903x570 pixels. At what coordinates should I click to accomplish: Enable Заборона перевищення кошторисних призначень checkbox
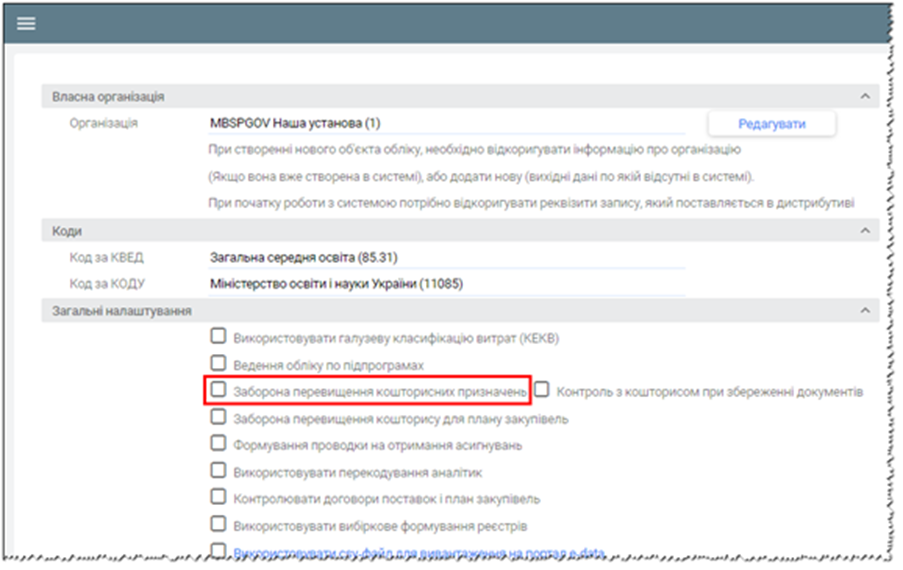[218, 391]
